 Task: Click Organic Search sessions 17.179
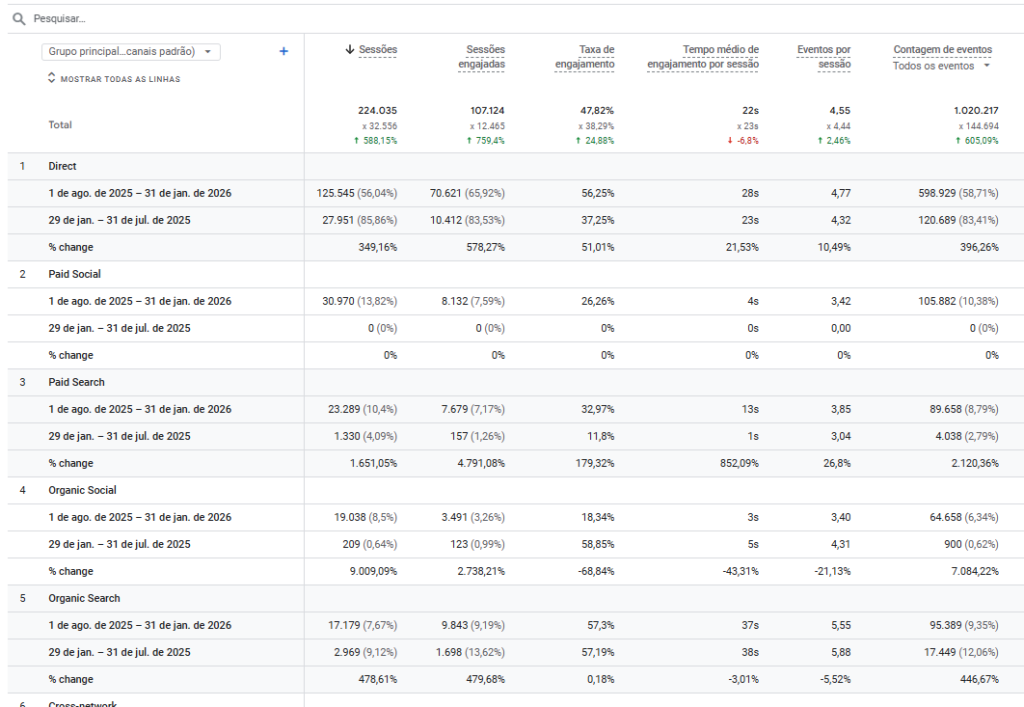[344, 625]
